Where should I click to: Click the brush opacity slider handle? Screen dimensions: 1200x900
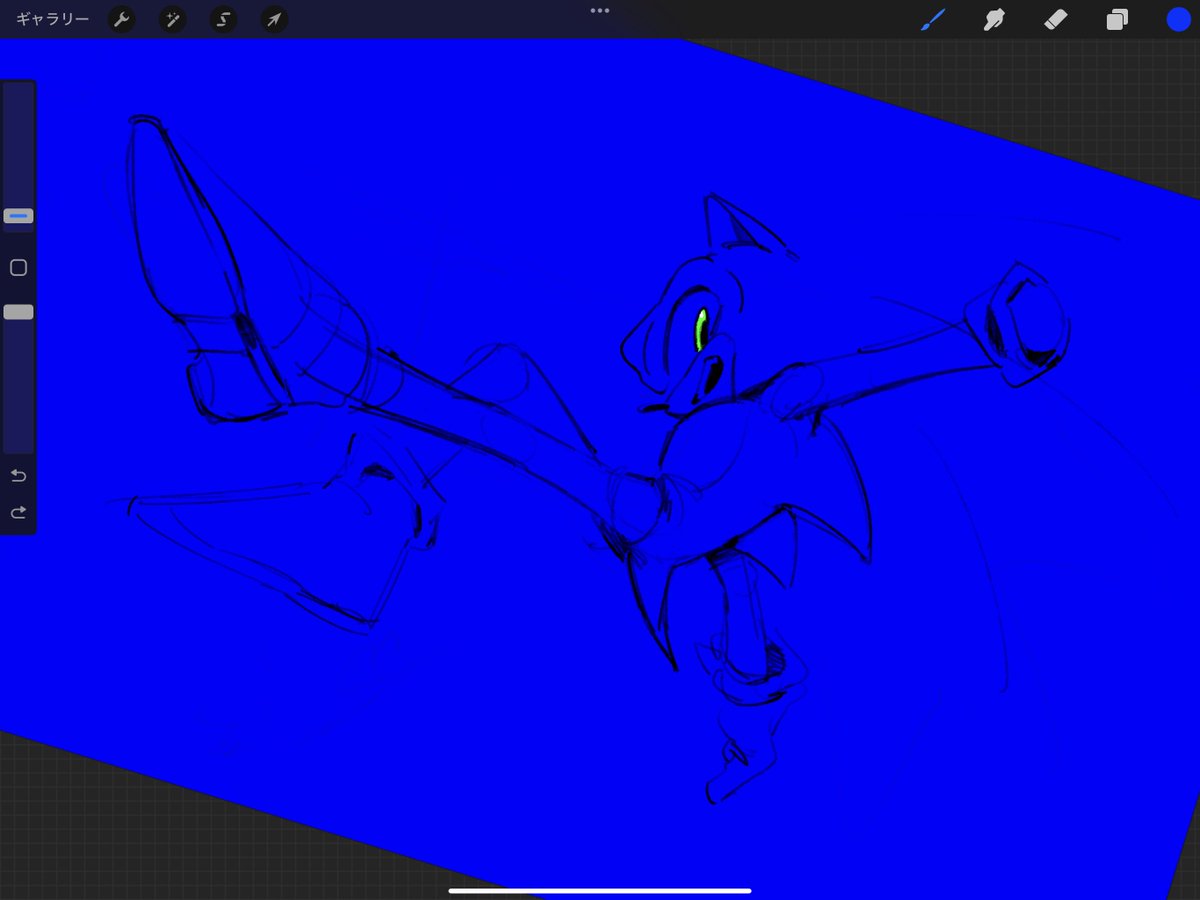coord(18,313)
